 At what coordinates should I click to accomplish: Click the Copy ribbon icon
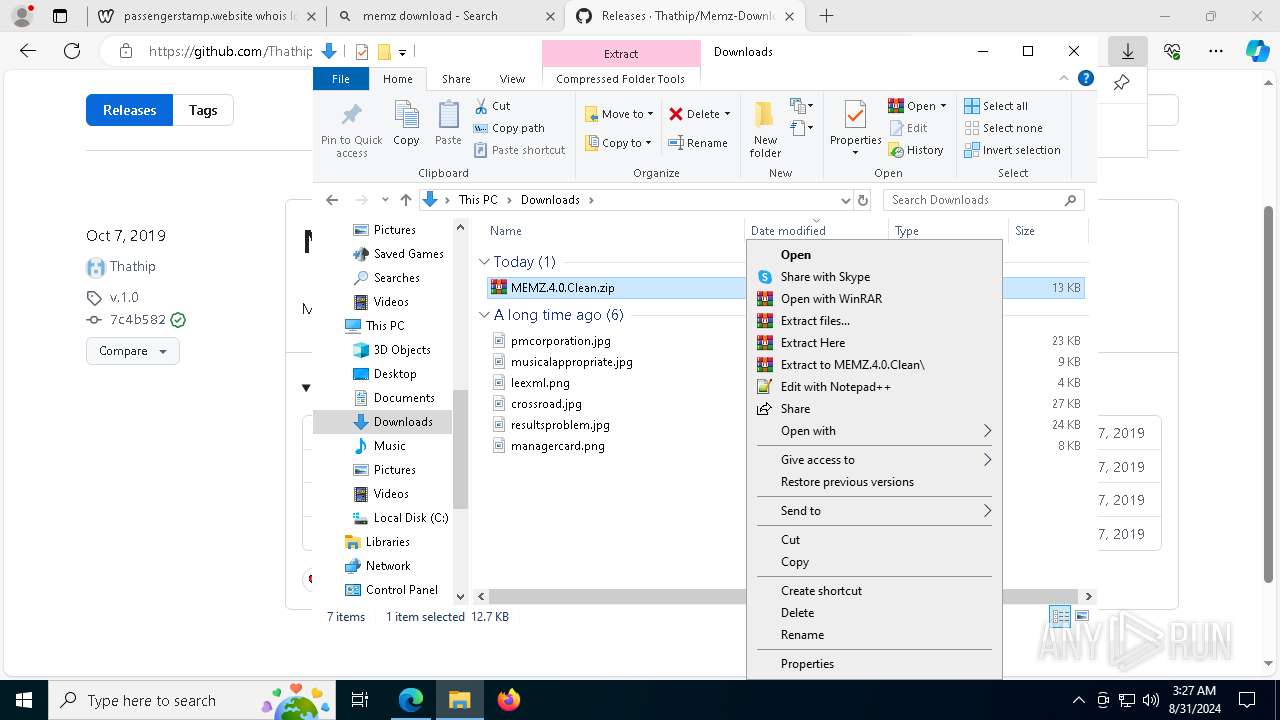pyautogui.click(x=406, y=124)
